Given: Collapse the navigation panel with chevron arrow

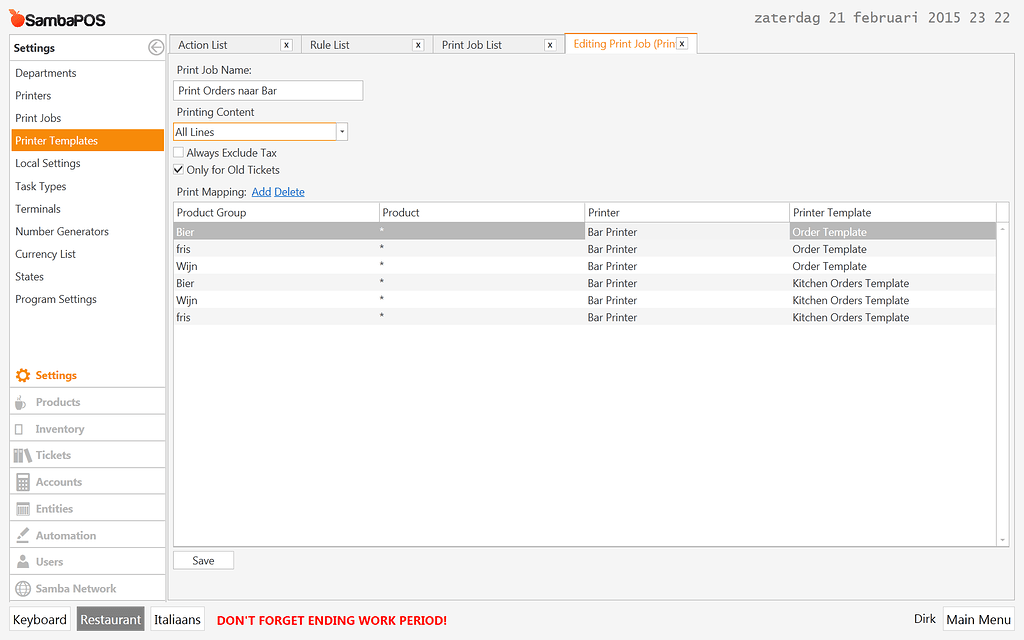Looking at the screenshot, I should [x=156, y=45].
